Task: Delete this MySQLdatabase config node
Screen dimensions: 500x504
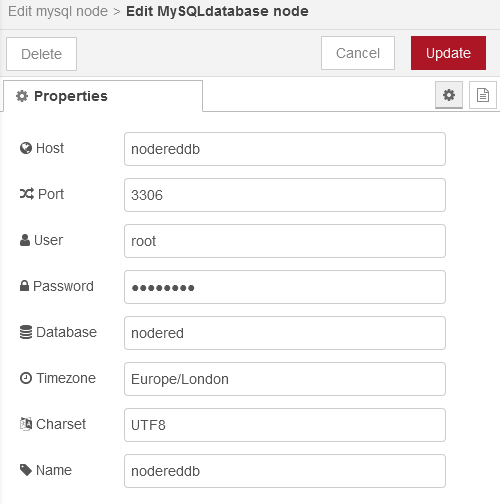Action: (x=41, y=54)
